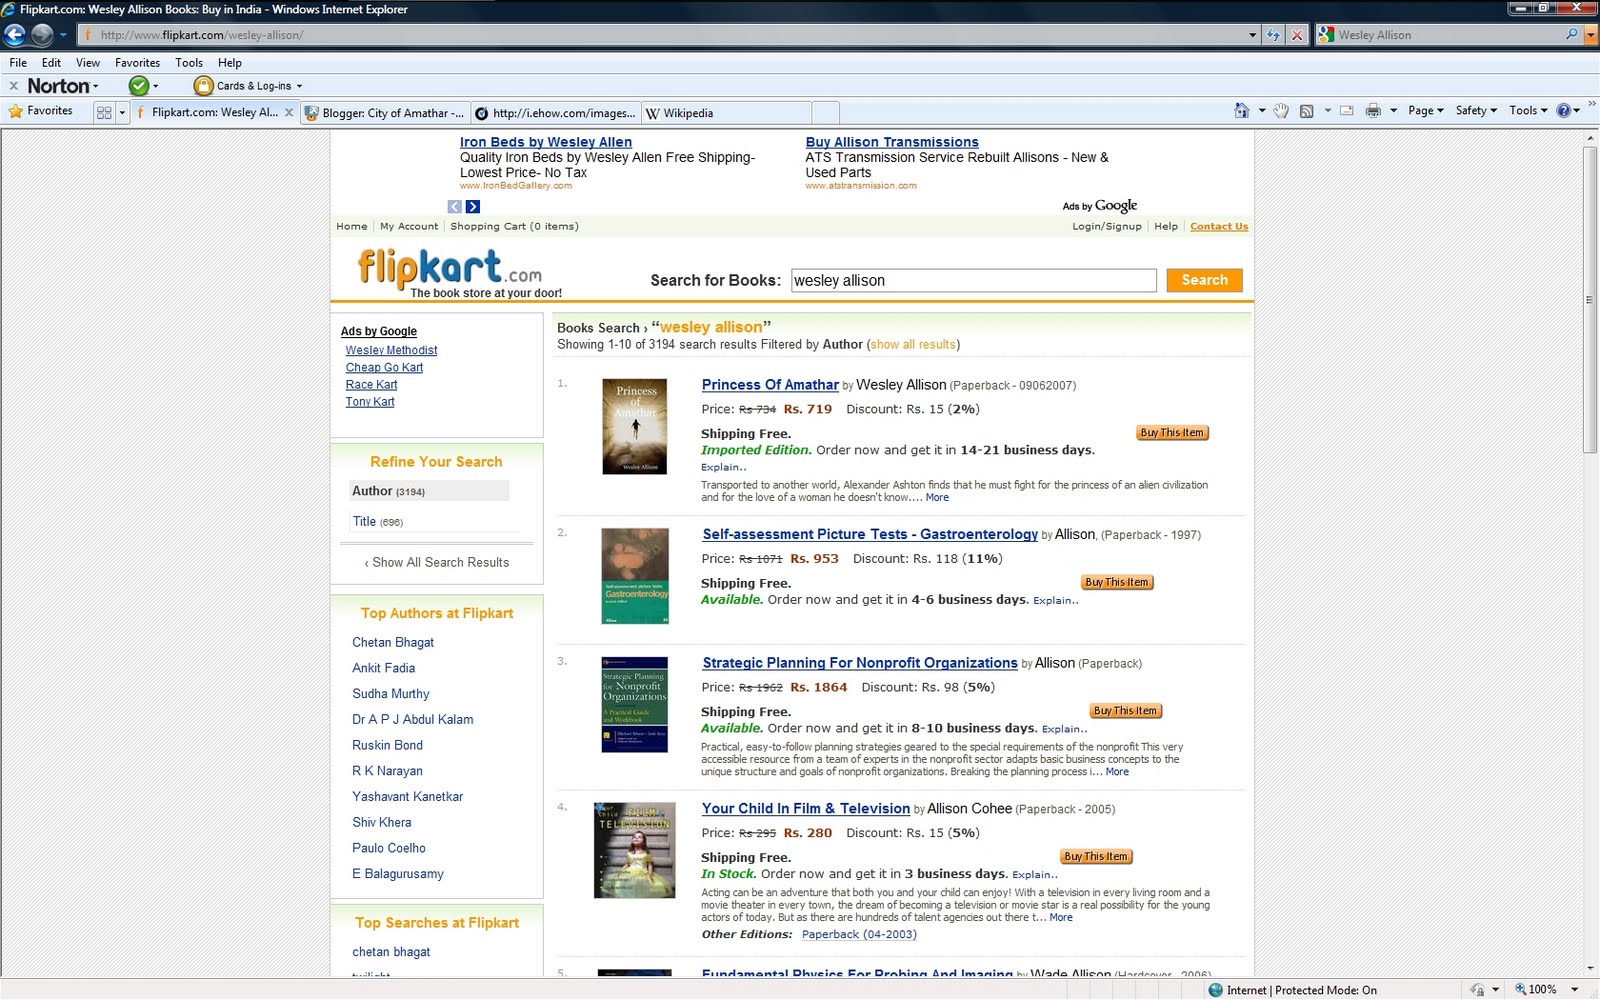
Task: Click the RSS feeds icon
Action: (1306, 111)
